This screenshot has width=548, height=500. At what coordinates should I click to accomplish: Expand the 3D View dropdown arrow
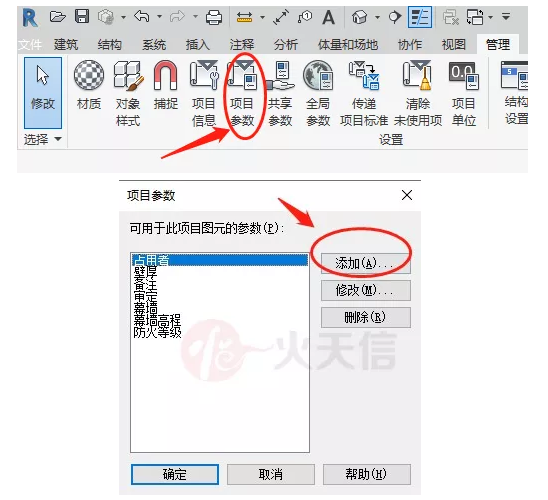point(377,17)
